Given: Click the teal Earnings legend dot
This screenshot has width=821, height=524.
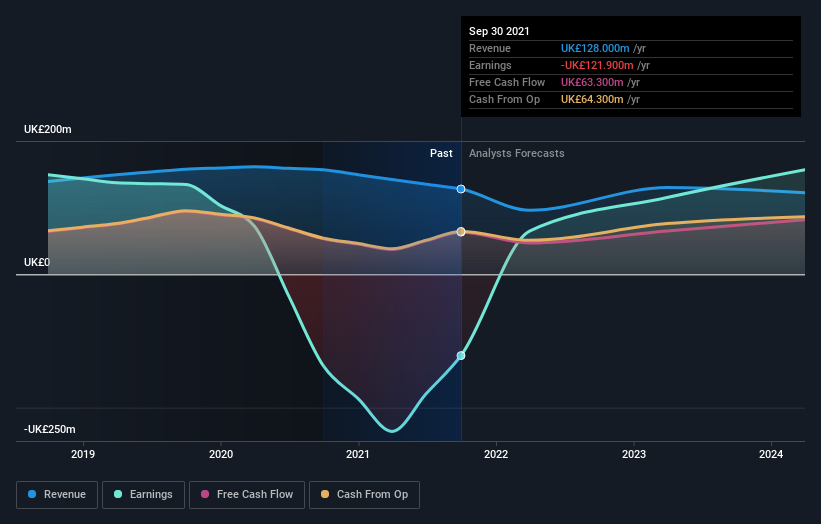Looking at the screenshot, I should point(118,494).
